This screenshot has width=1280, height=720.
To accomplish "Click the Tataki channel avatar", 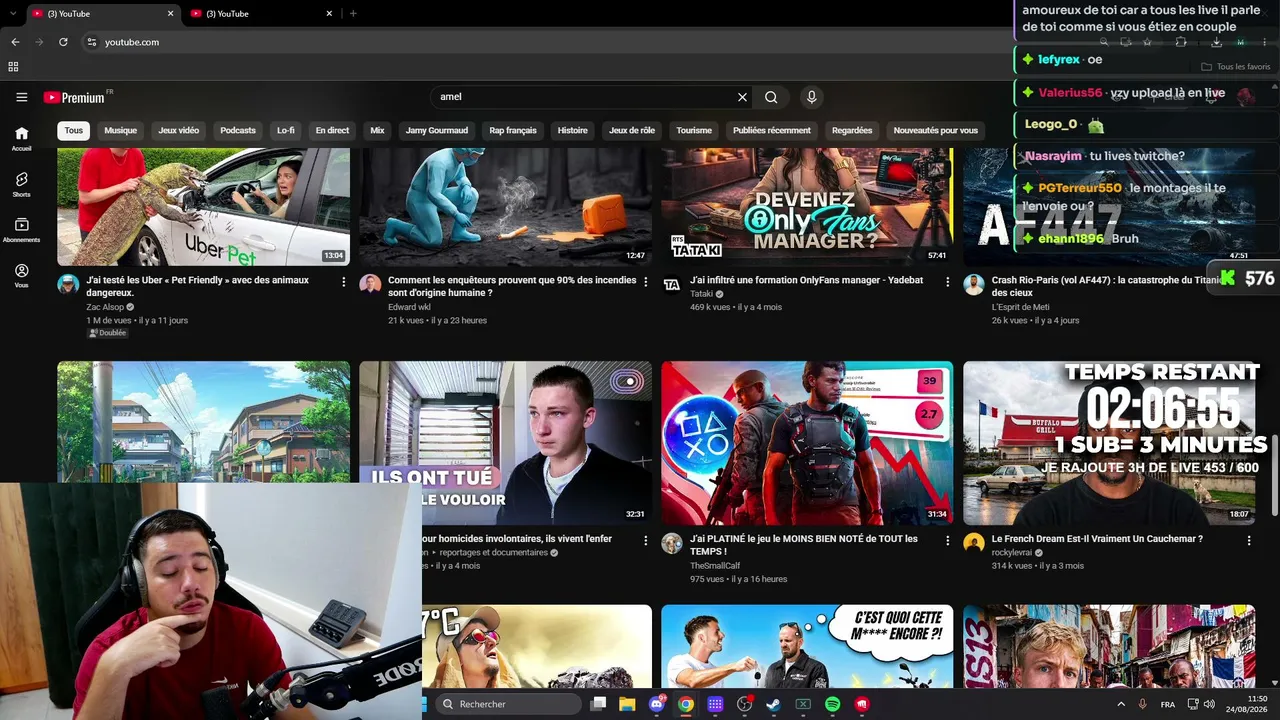I will [672, 284].
